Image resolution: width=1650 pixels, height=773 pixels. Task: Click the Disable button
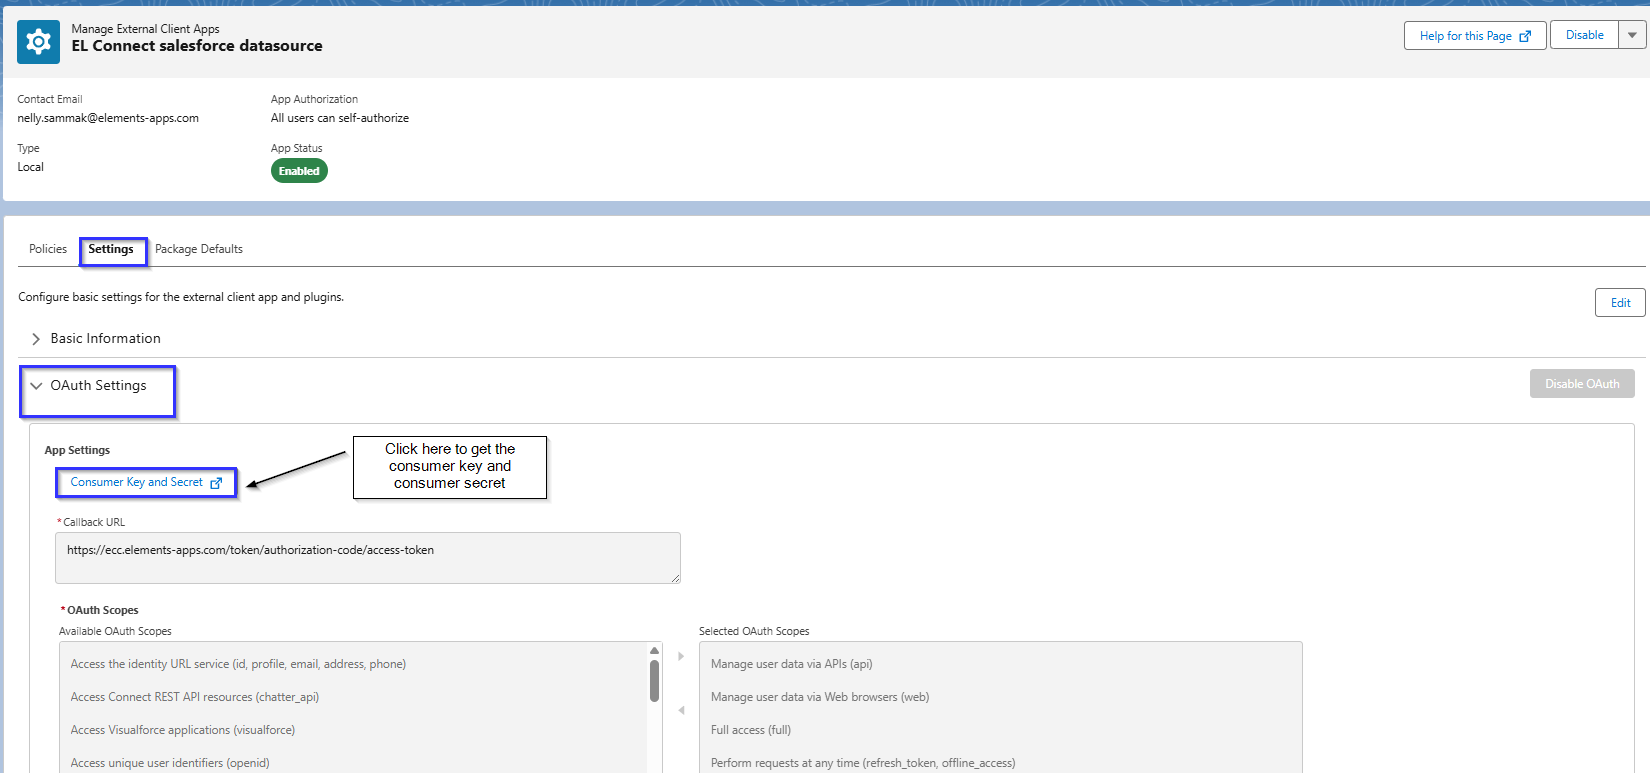pyautogui.click(x=1584, y=35)
